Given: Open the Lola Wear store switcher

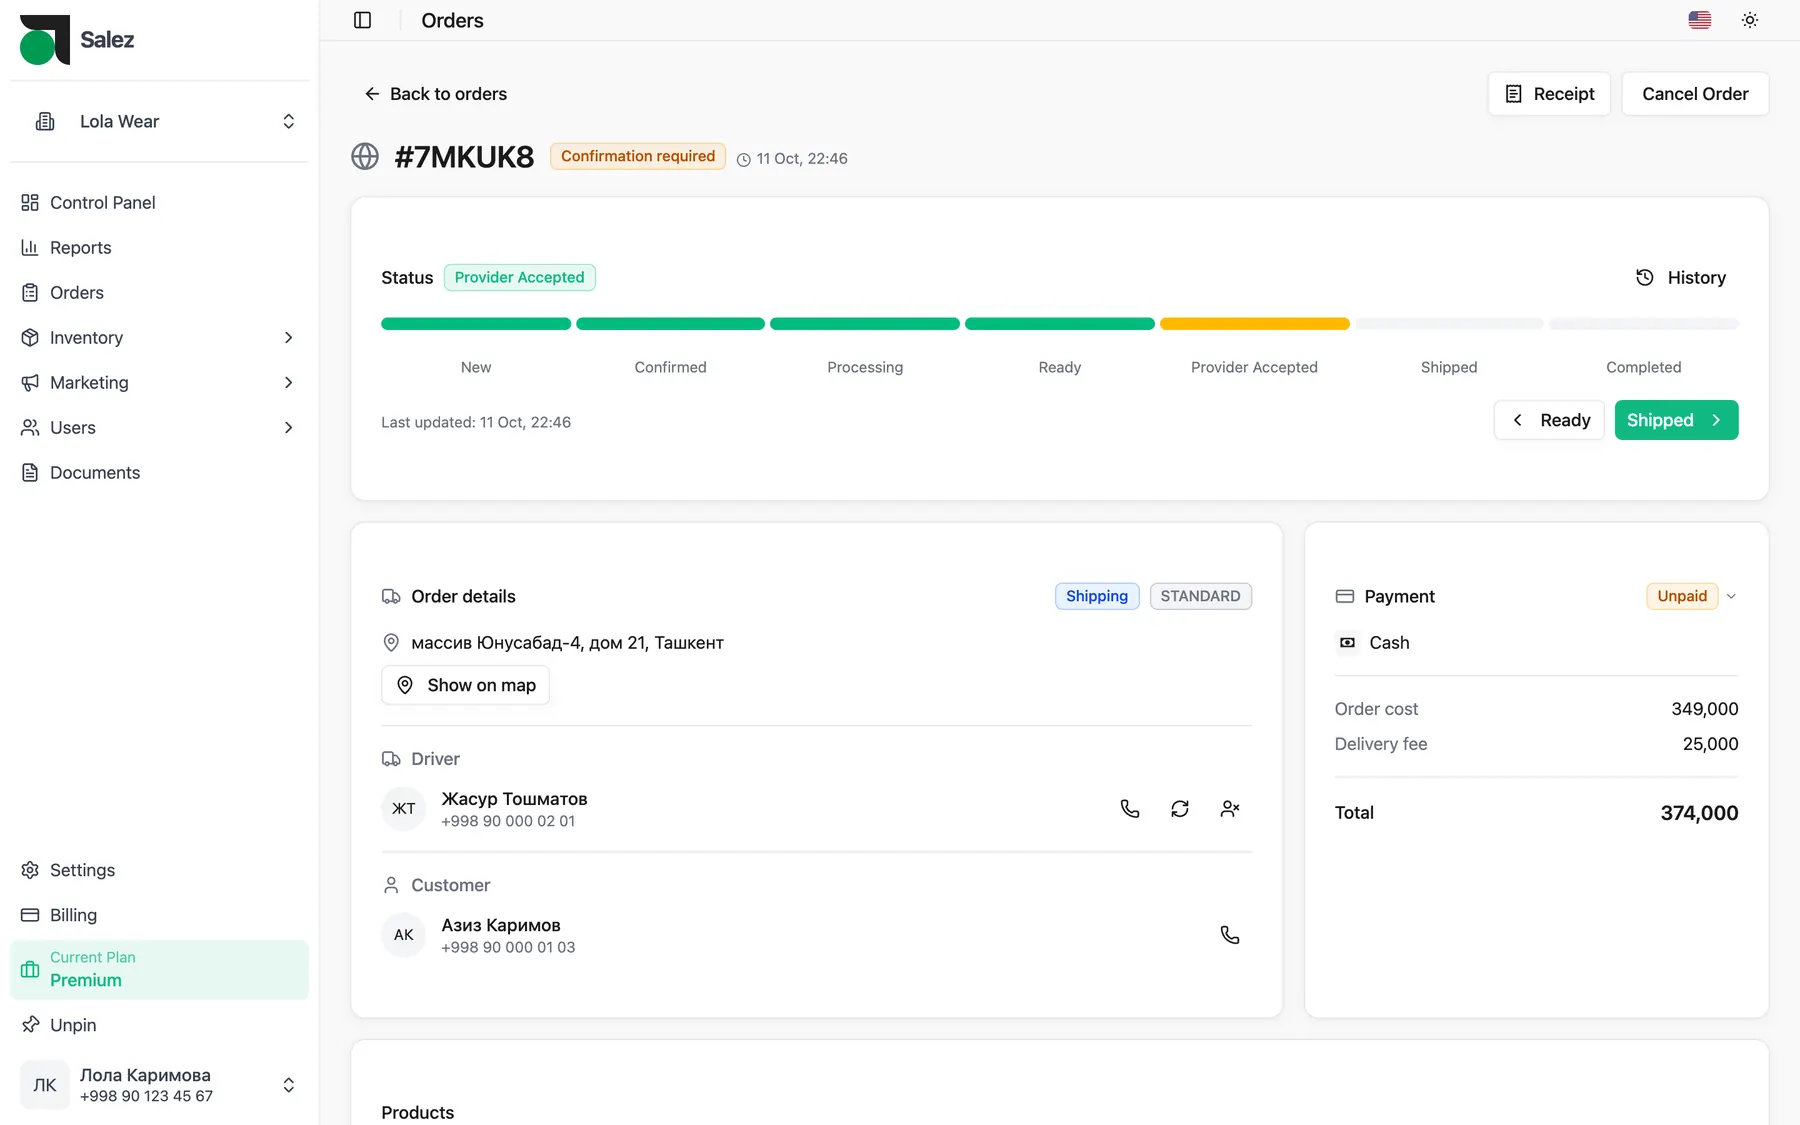Looking at the screenshot, I should [x=159, y=121].
